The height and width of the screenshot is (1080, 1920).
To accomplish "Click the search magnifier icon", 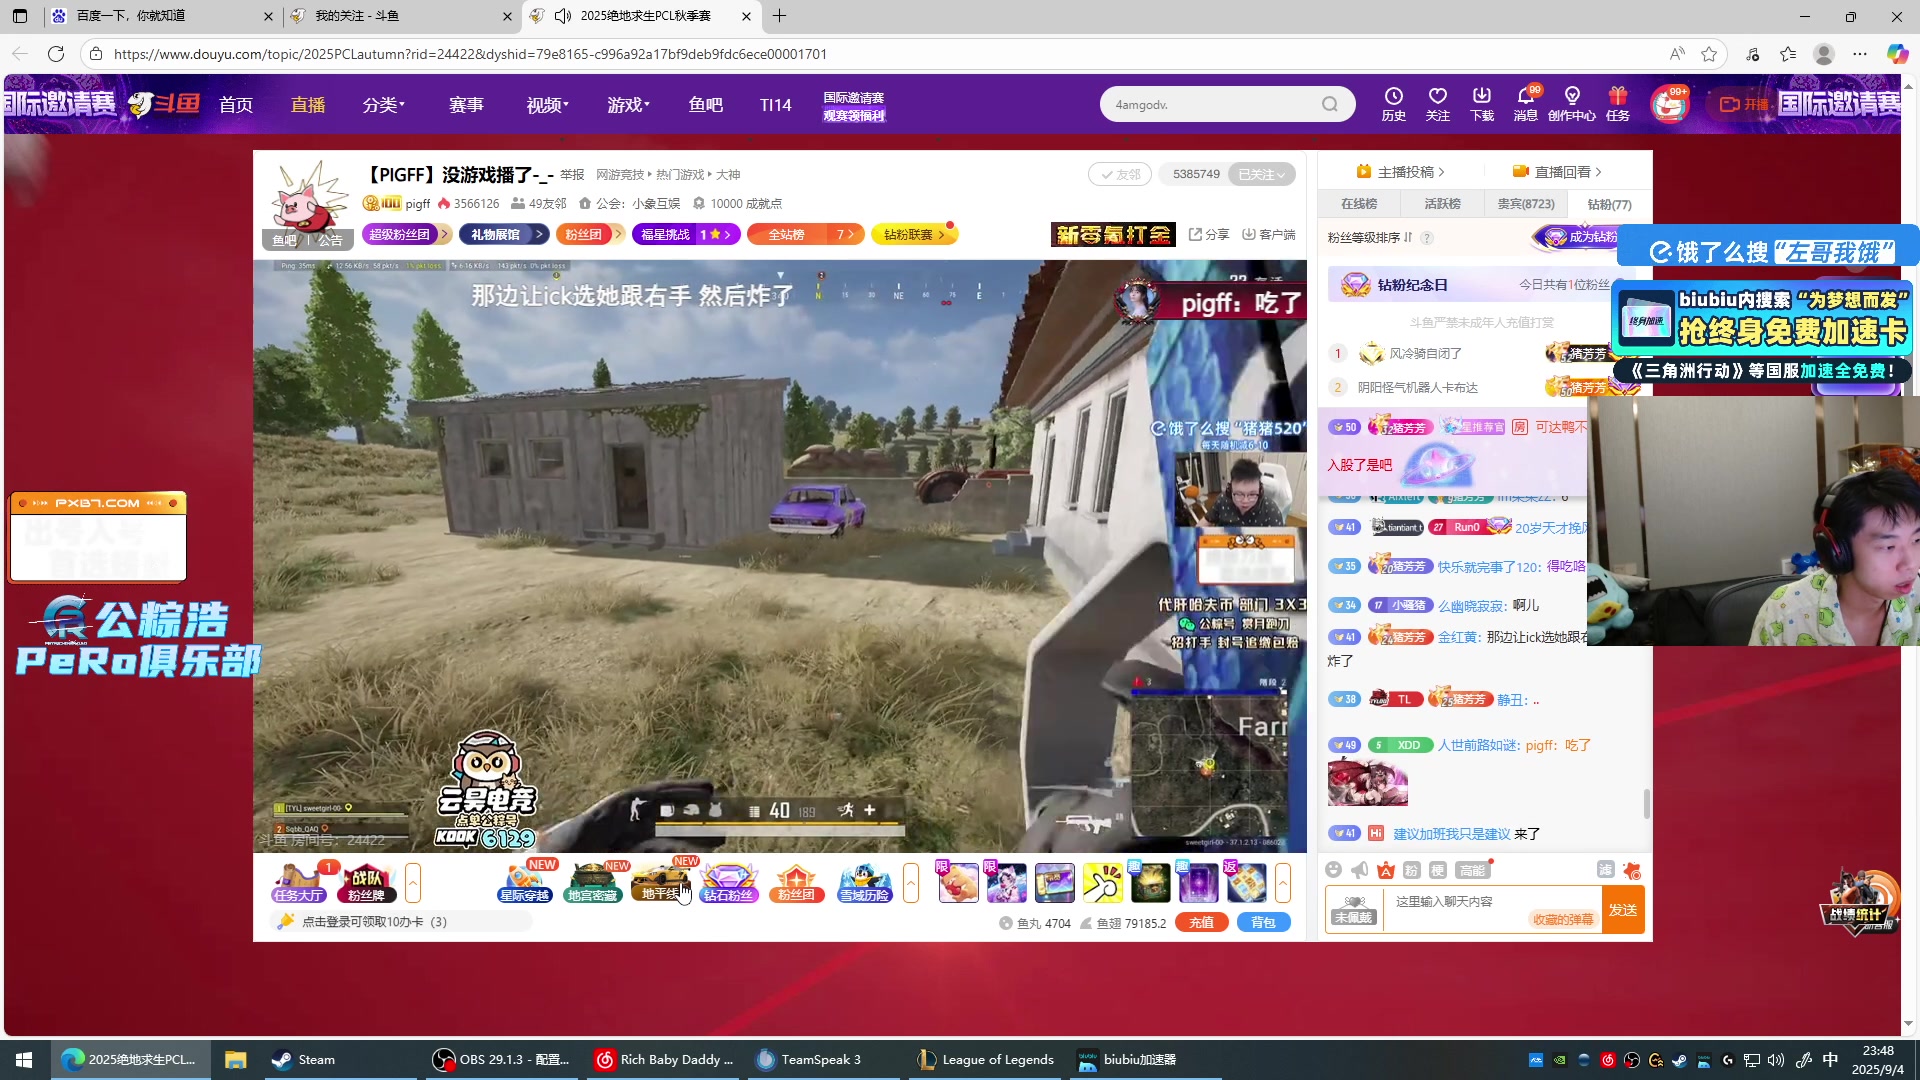I will (x=1329, y=104).
